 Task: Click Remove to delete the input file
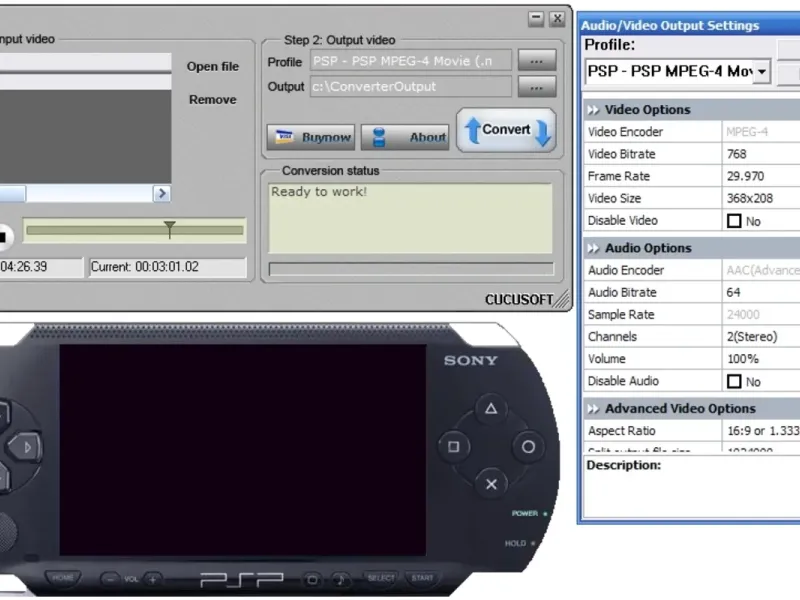pyautogui.click(x=213, y=99)
